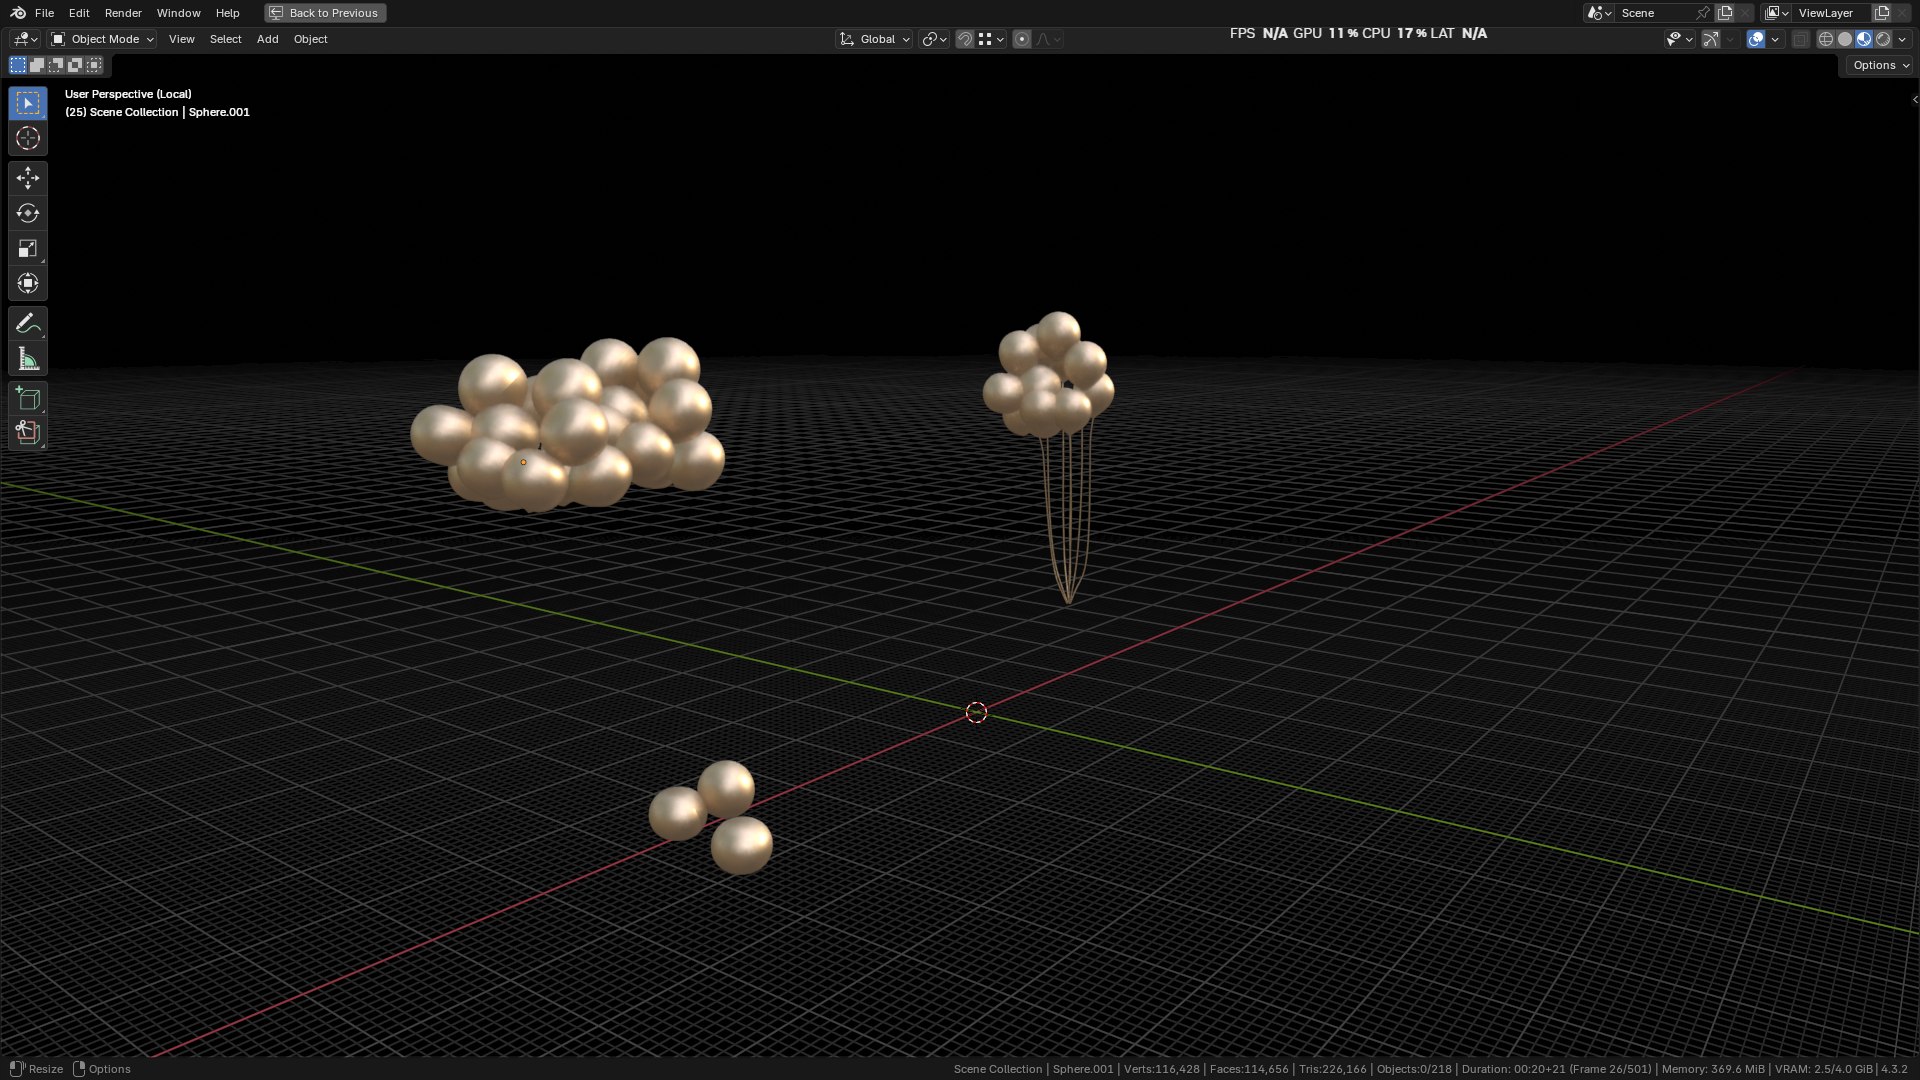Click the add view layer icon
The height and width of the screenshot is (1080, 1920).
click(x=1882, y=13)
